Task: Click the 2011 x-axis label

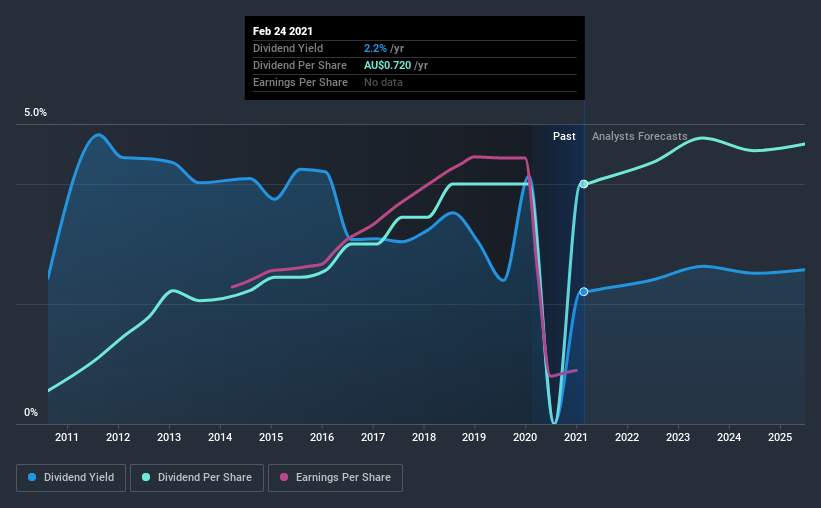Action: (x=66, y=437)
